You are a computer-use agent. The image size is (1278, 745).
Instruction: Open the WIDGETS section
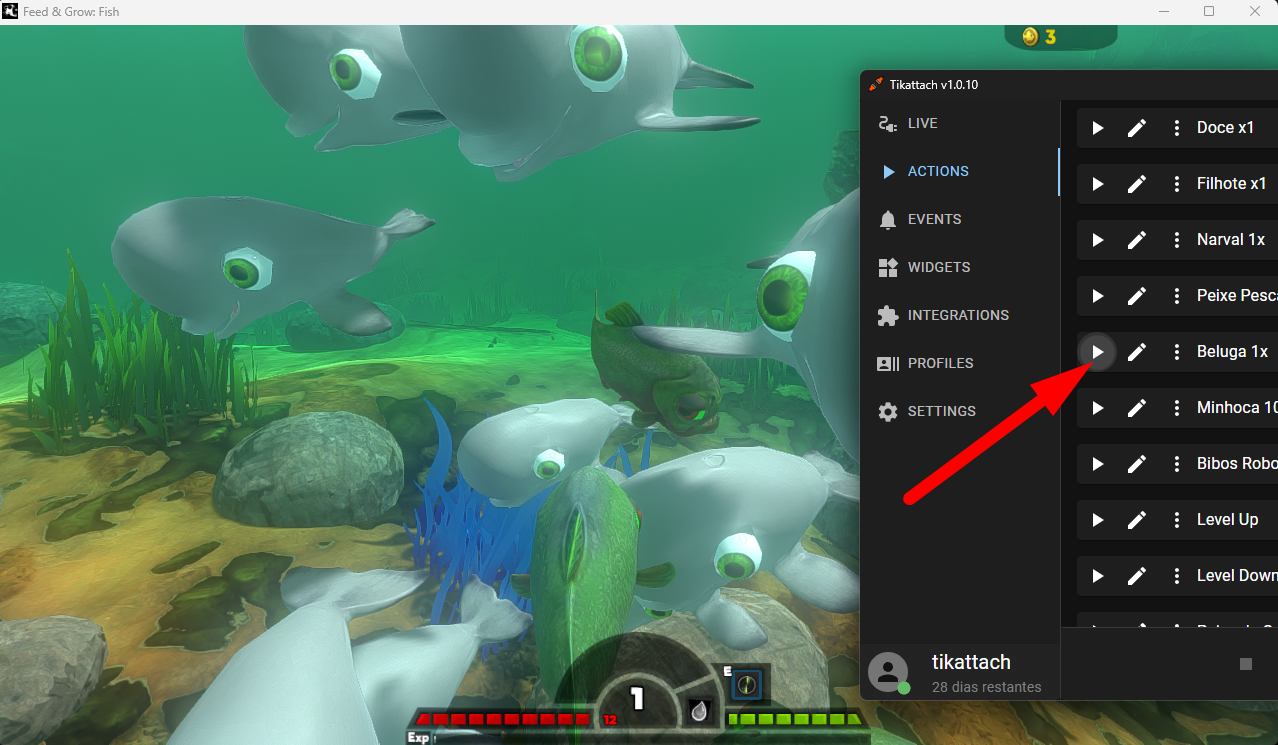pyautogui.click(x=960, y=268)
